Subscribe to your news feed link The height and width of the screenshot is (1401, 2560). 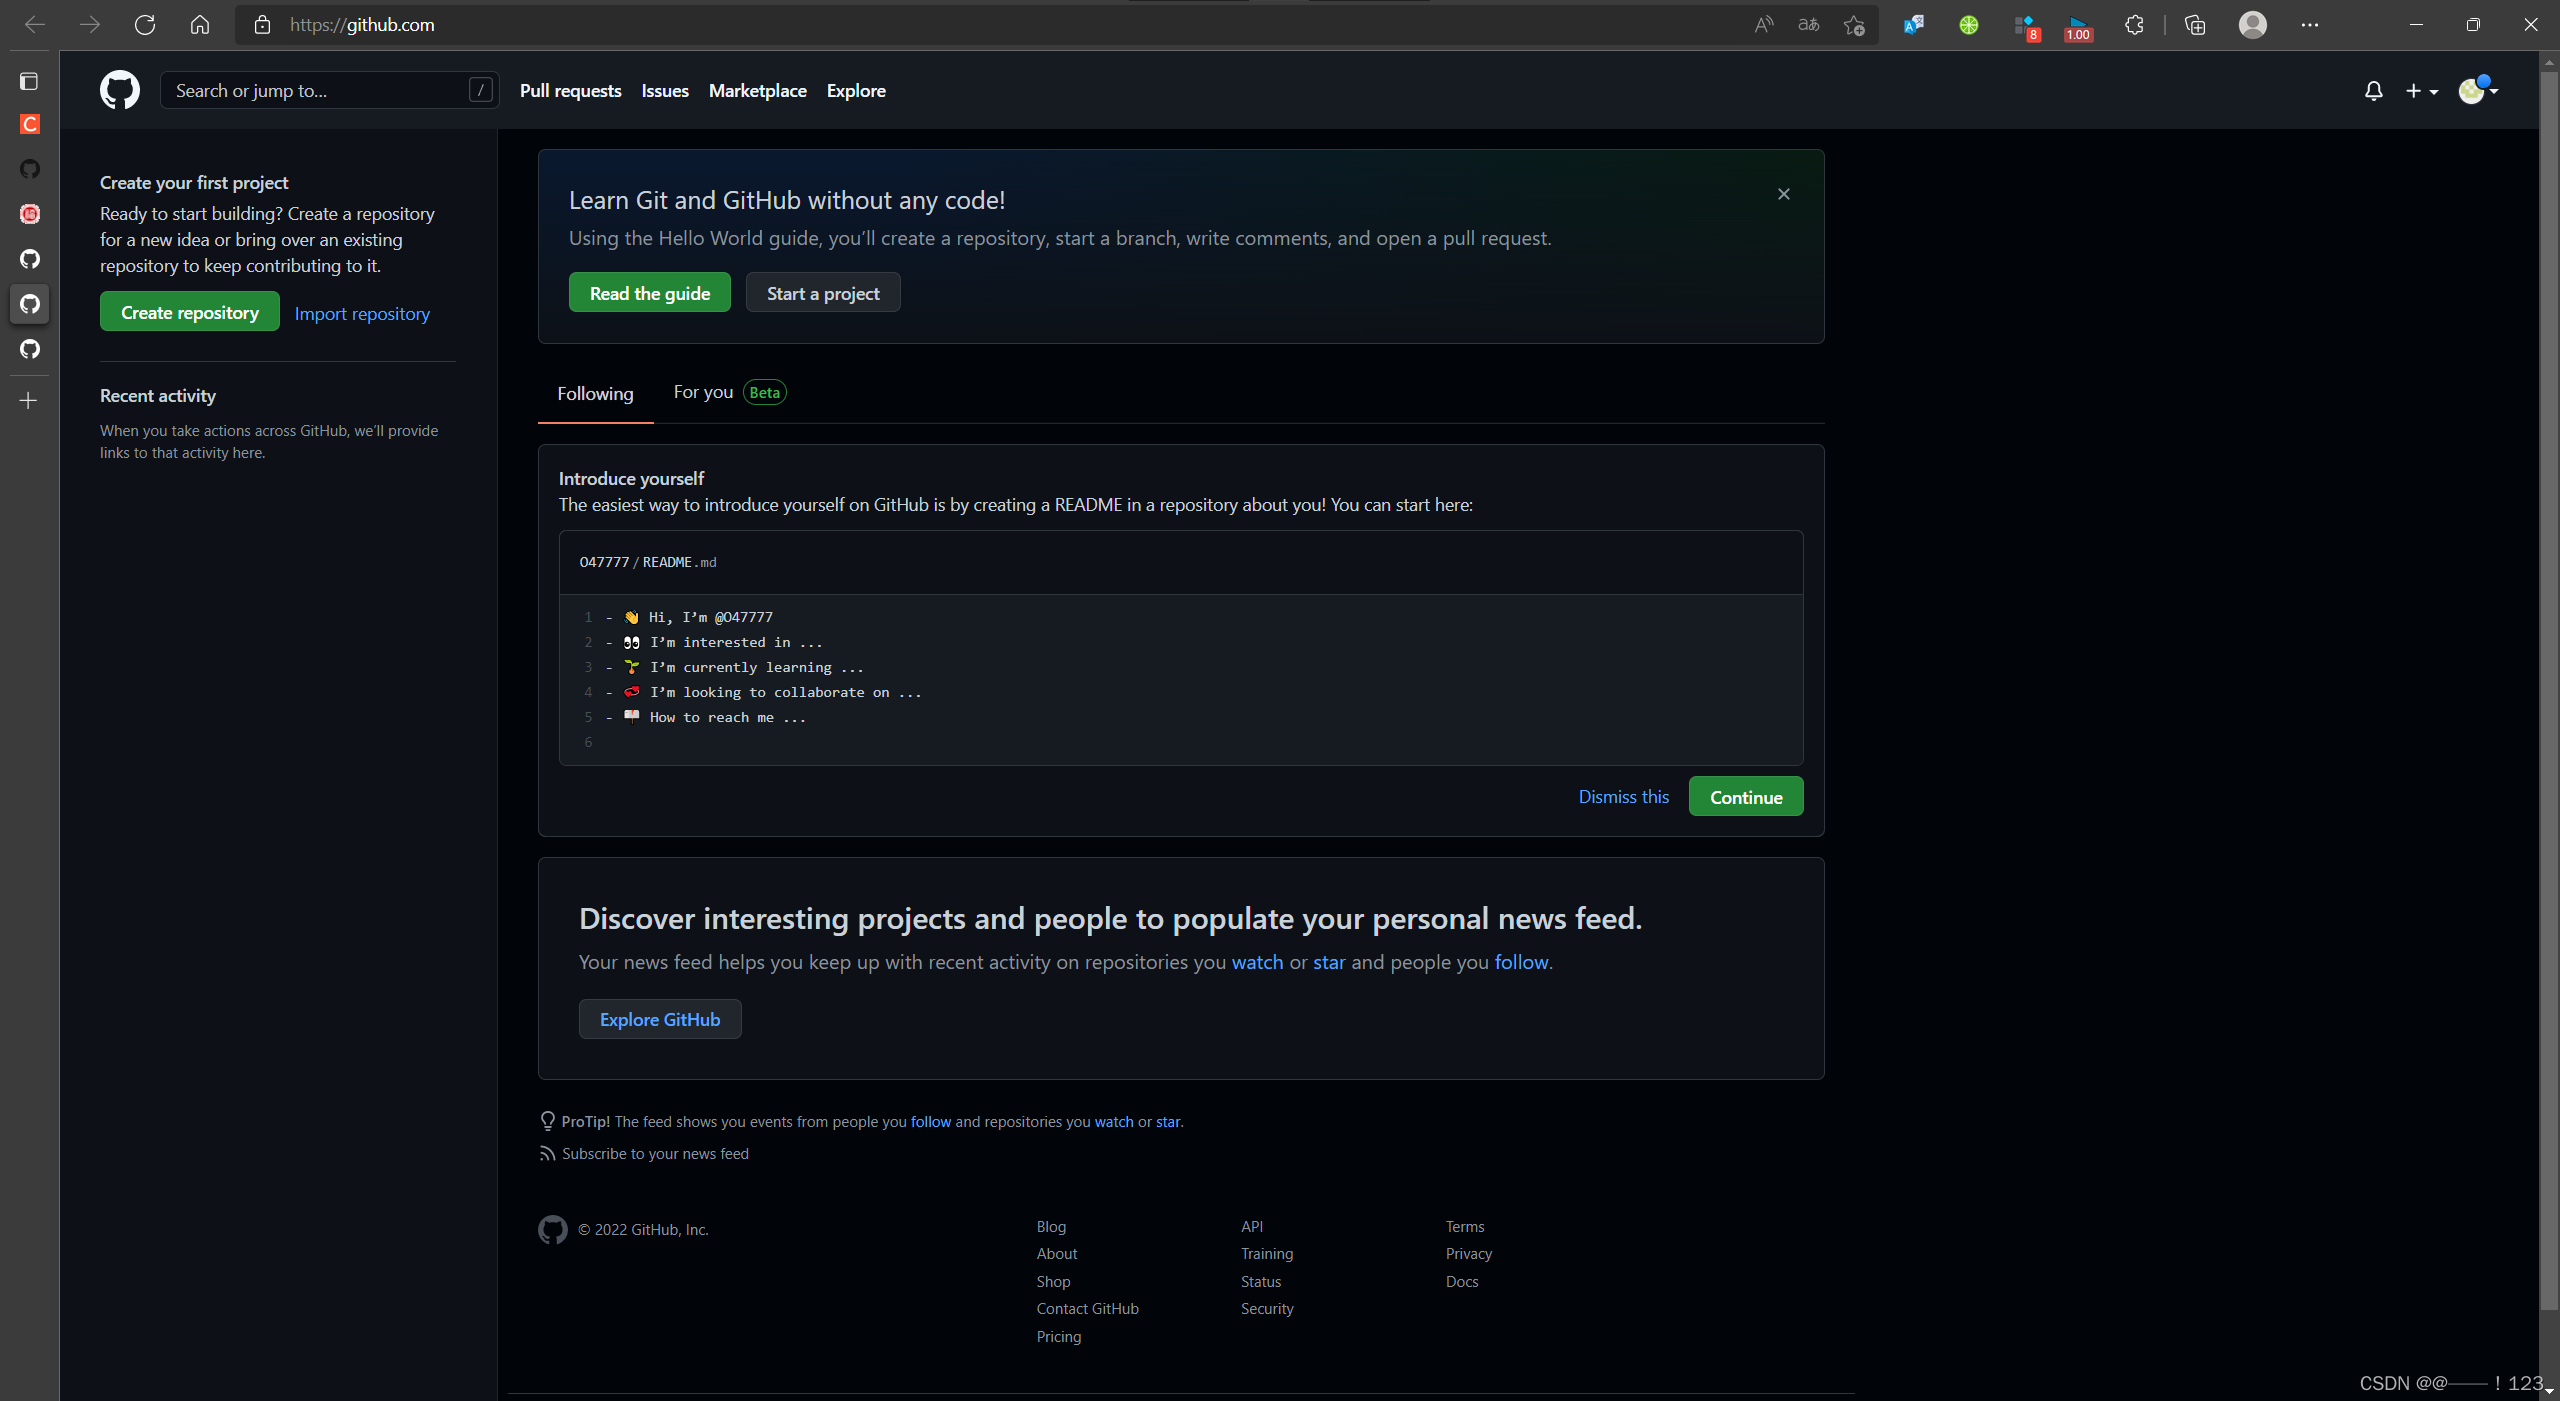[654, 1153]
